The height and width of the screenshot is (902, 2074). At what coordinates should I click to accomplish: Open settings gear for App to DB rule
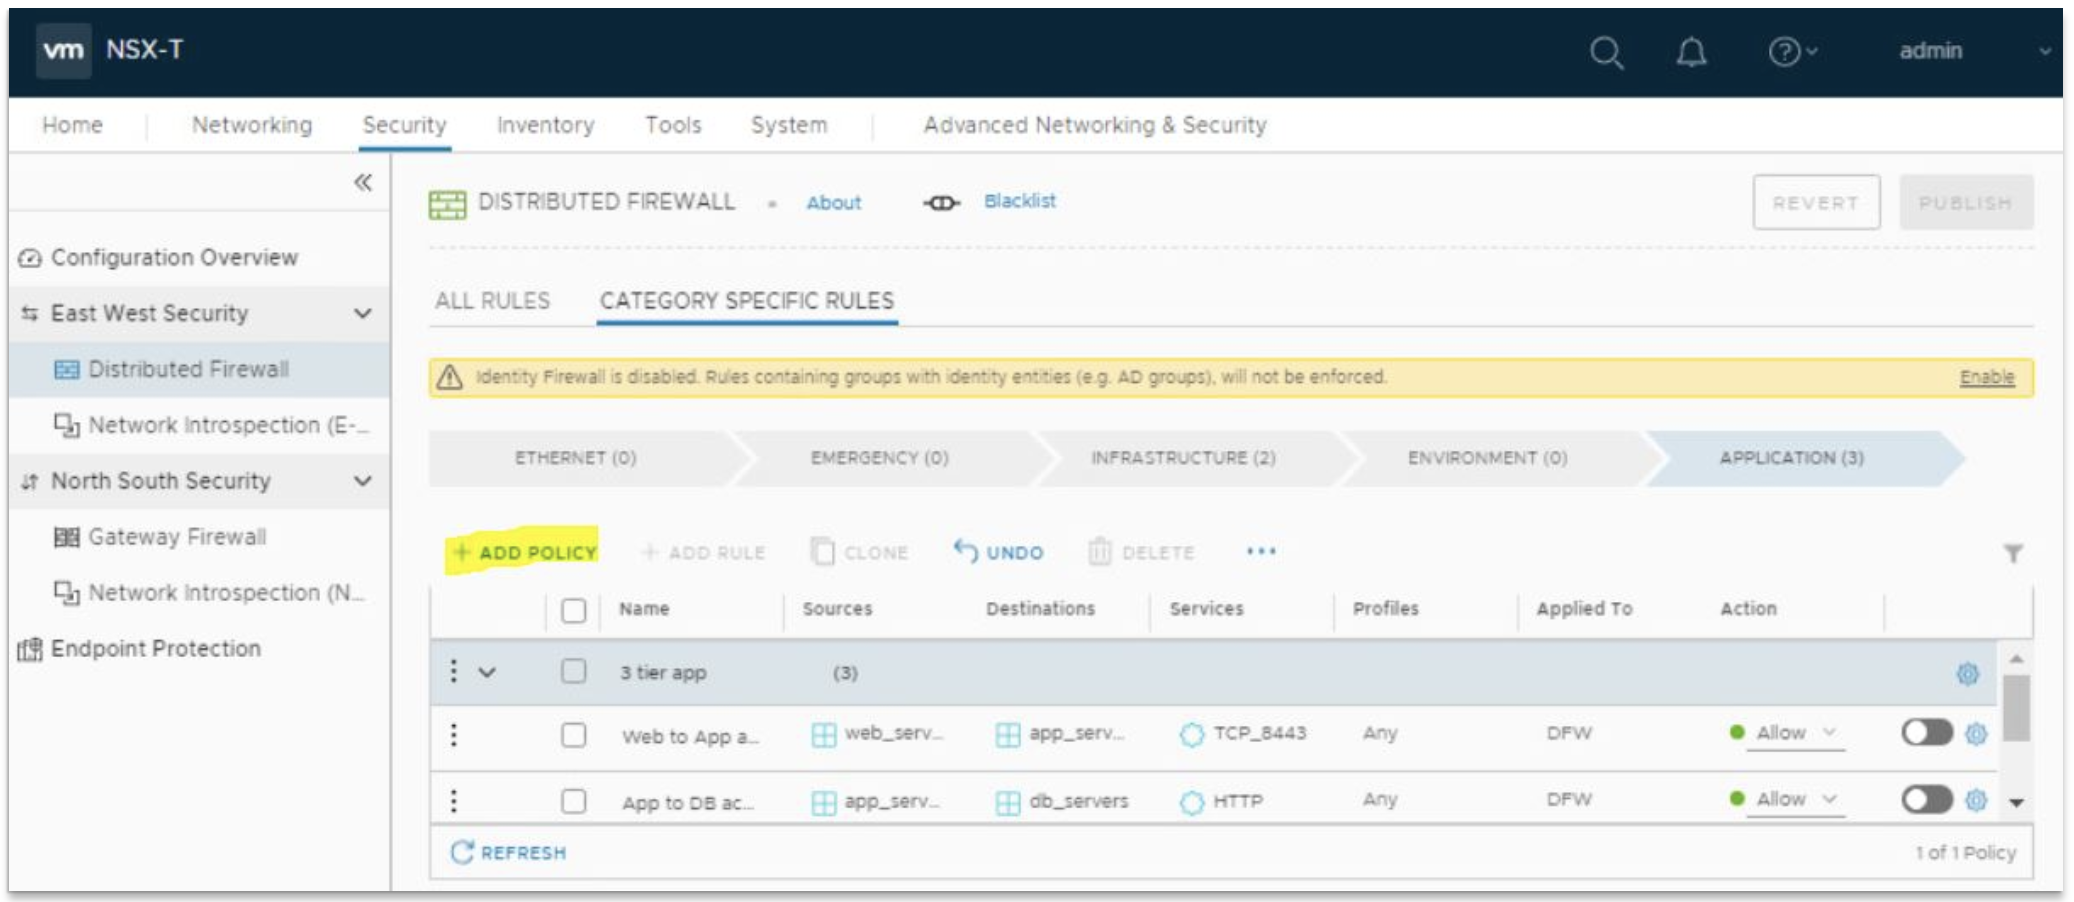point(1976,800)
